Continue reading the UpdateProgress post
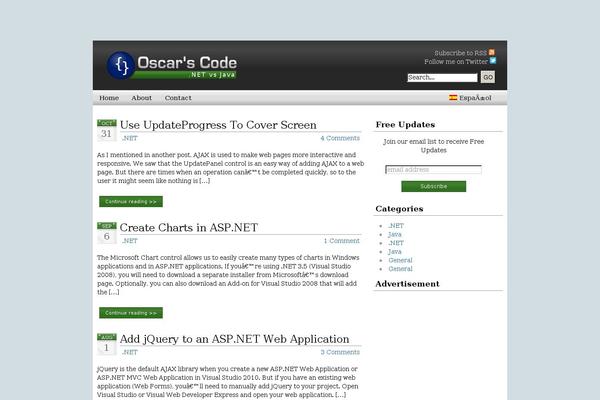600x400 pixels. 131,201
